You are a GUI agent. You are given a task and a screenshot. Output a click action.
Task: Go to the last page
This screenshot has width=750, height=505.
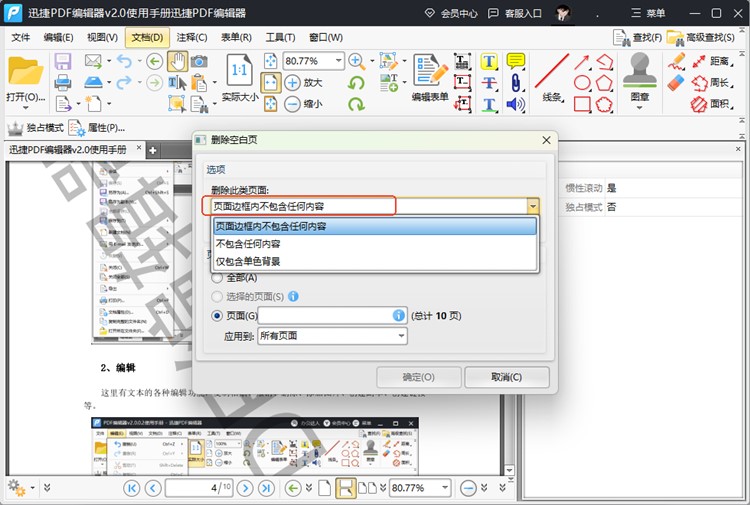tap(266, 488)
